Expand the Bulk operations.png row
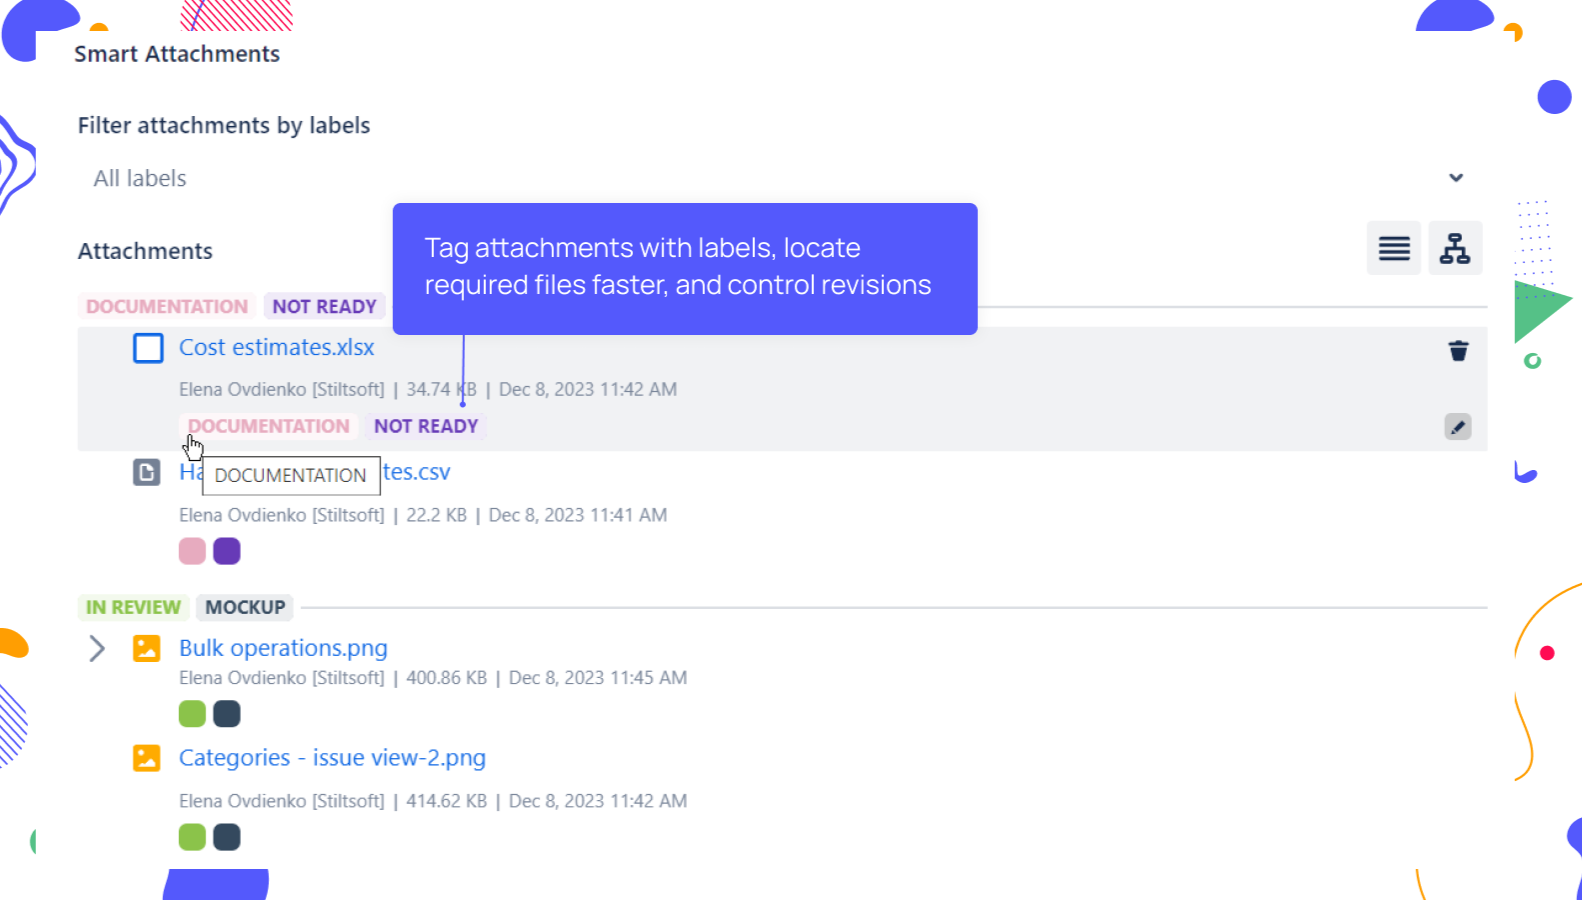The image size is (1582, 900). (97, 648)
